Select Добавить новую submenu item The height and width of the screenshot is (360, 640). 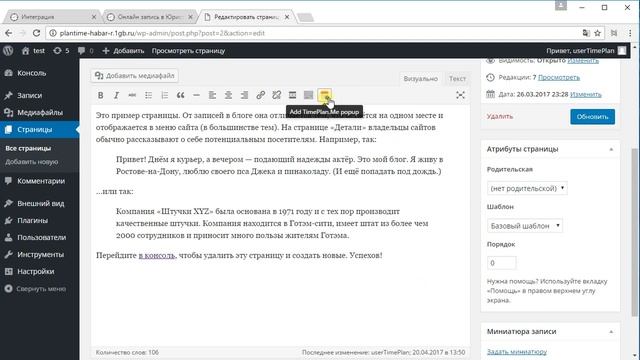pos(31,162)
